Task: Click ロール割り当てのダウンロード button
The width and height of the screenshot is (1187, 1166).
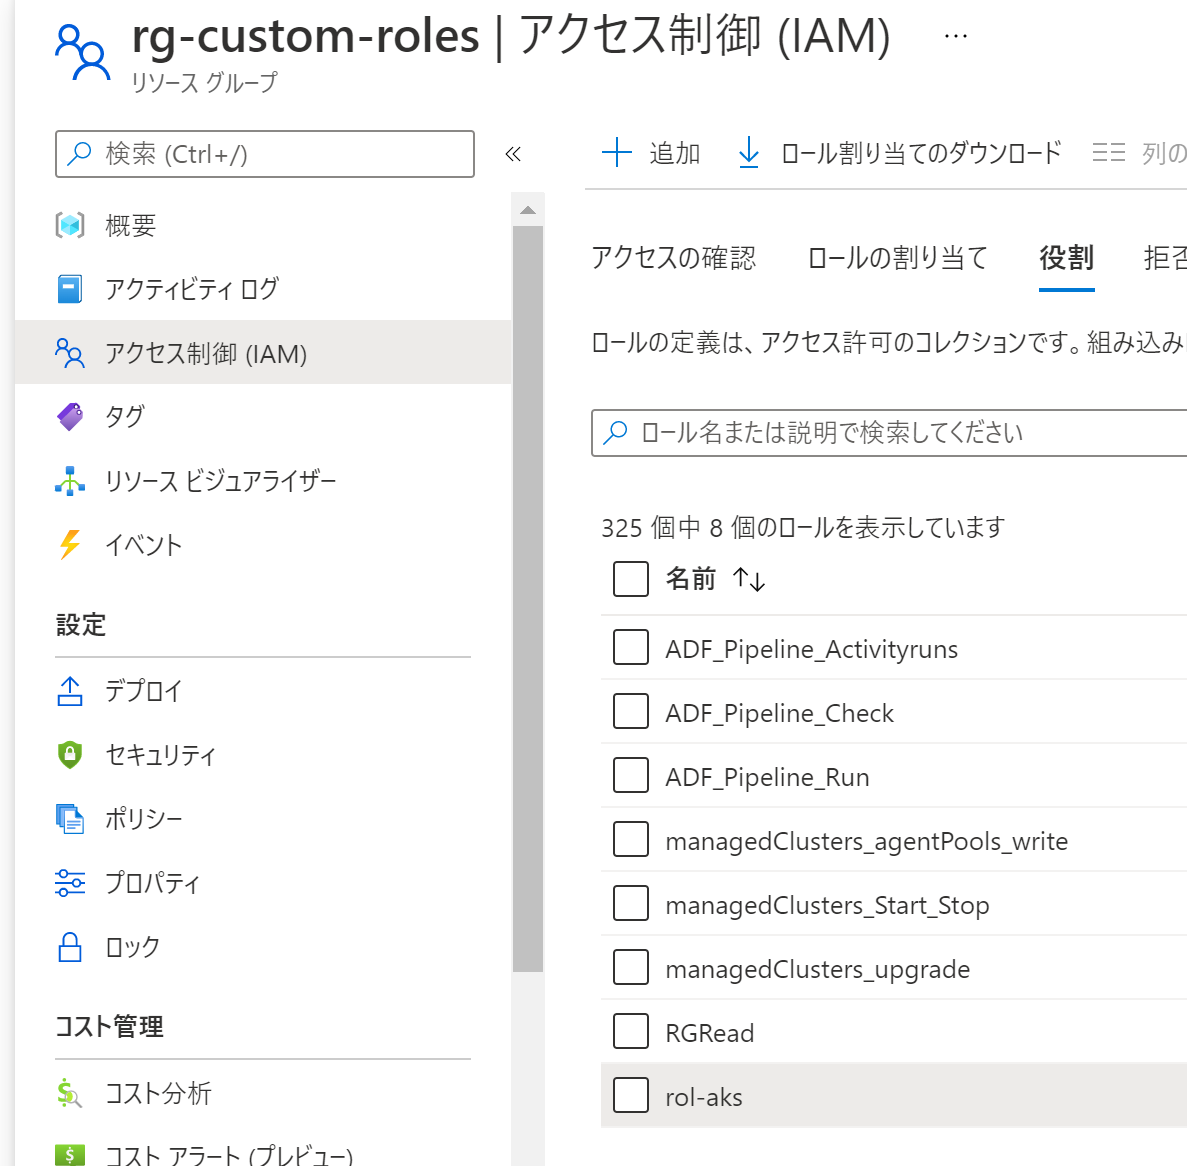Action: (x=899, y=153)
